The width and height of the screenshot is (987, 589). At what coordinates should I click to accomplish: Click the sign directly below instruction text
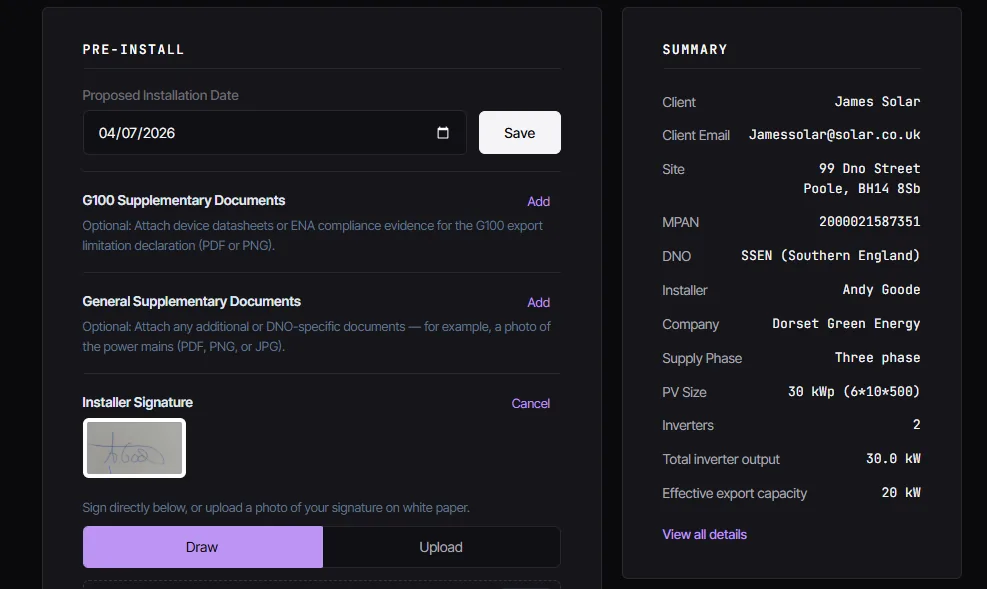[276, 508]
